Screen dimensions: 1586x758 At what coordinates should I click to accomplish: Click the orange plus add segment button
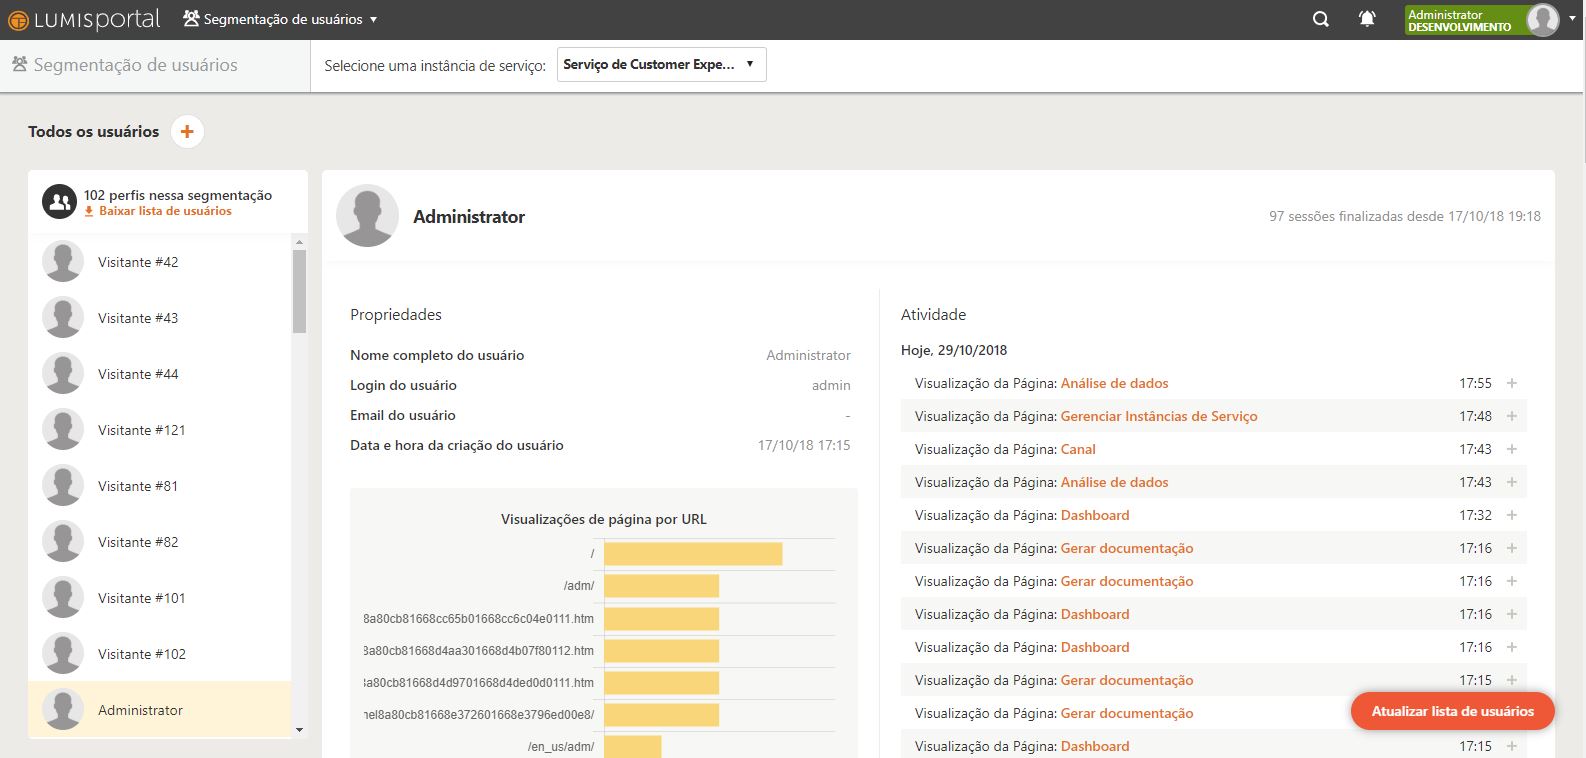tap(187, 131)
